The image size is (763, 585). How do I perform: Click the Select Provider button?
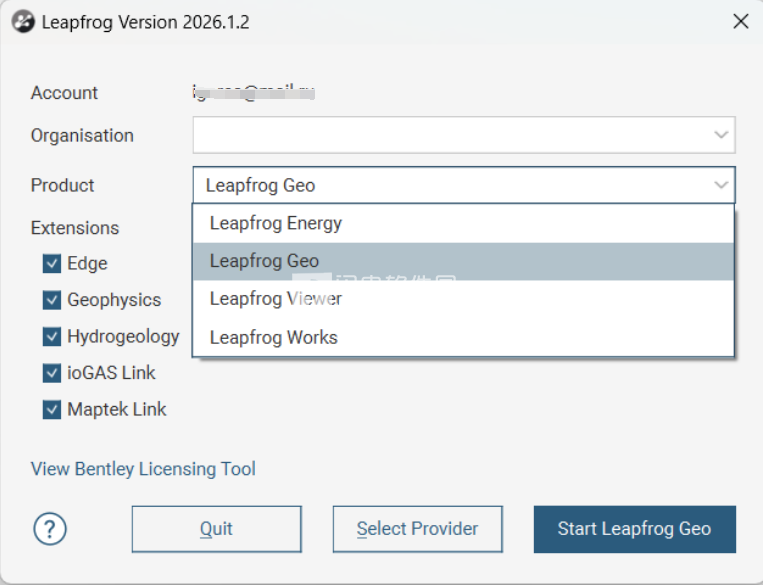click(418, 529)
